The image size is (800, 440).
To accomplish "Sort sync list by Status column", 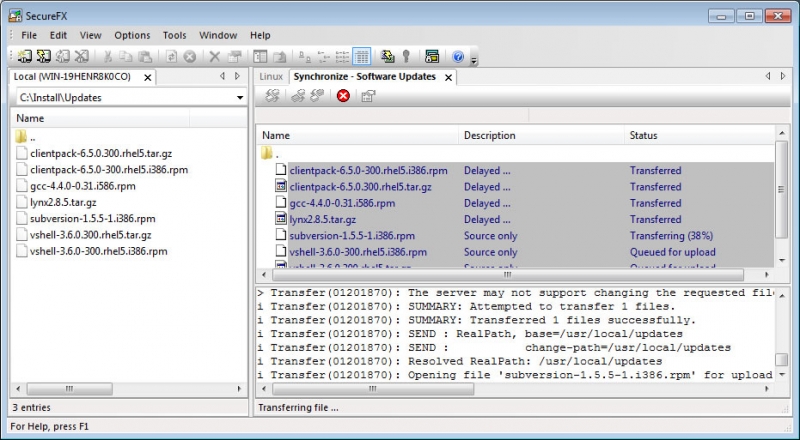I will (699, 135).
